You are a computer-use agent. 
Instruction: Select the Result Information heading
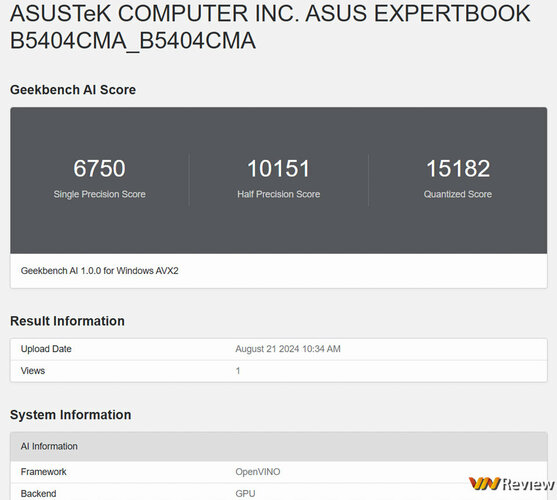click(x=67, y=321)
